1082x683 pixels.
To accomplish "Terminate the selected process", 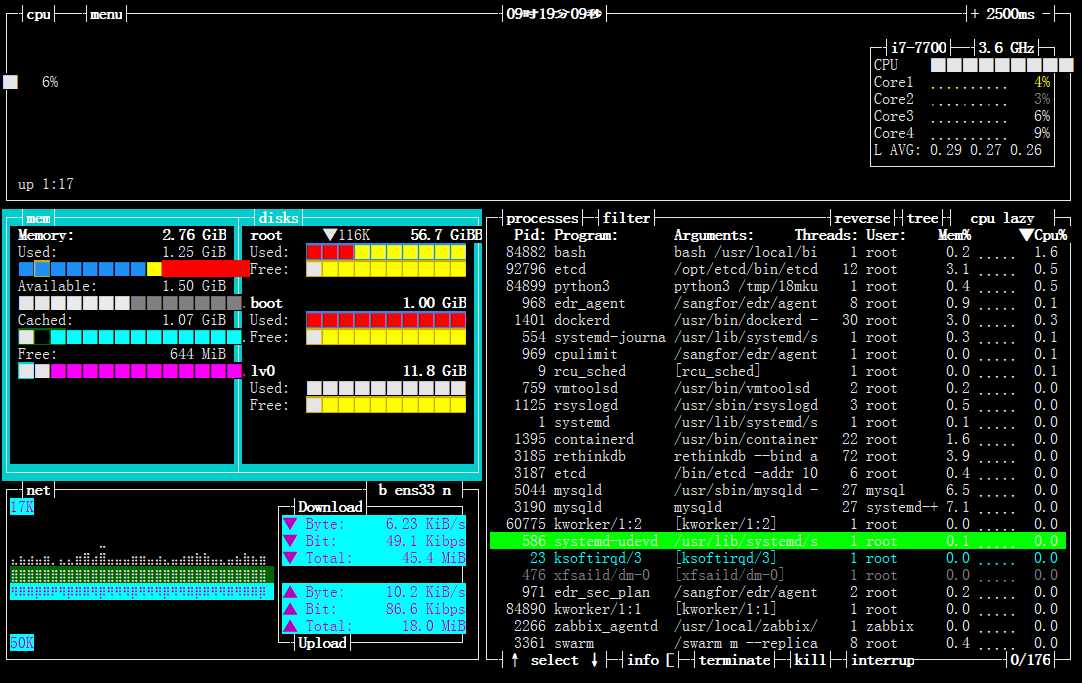I will click(734, 660).
